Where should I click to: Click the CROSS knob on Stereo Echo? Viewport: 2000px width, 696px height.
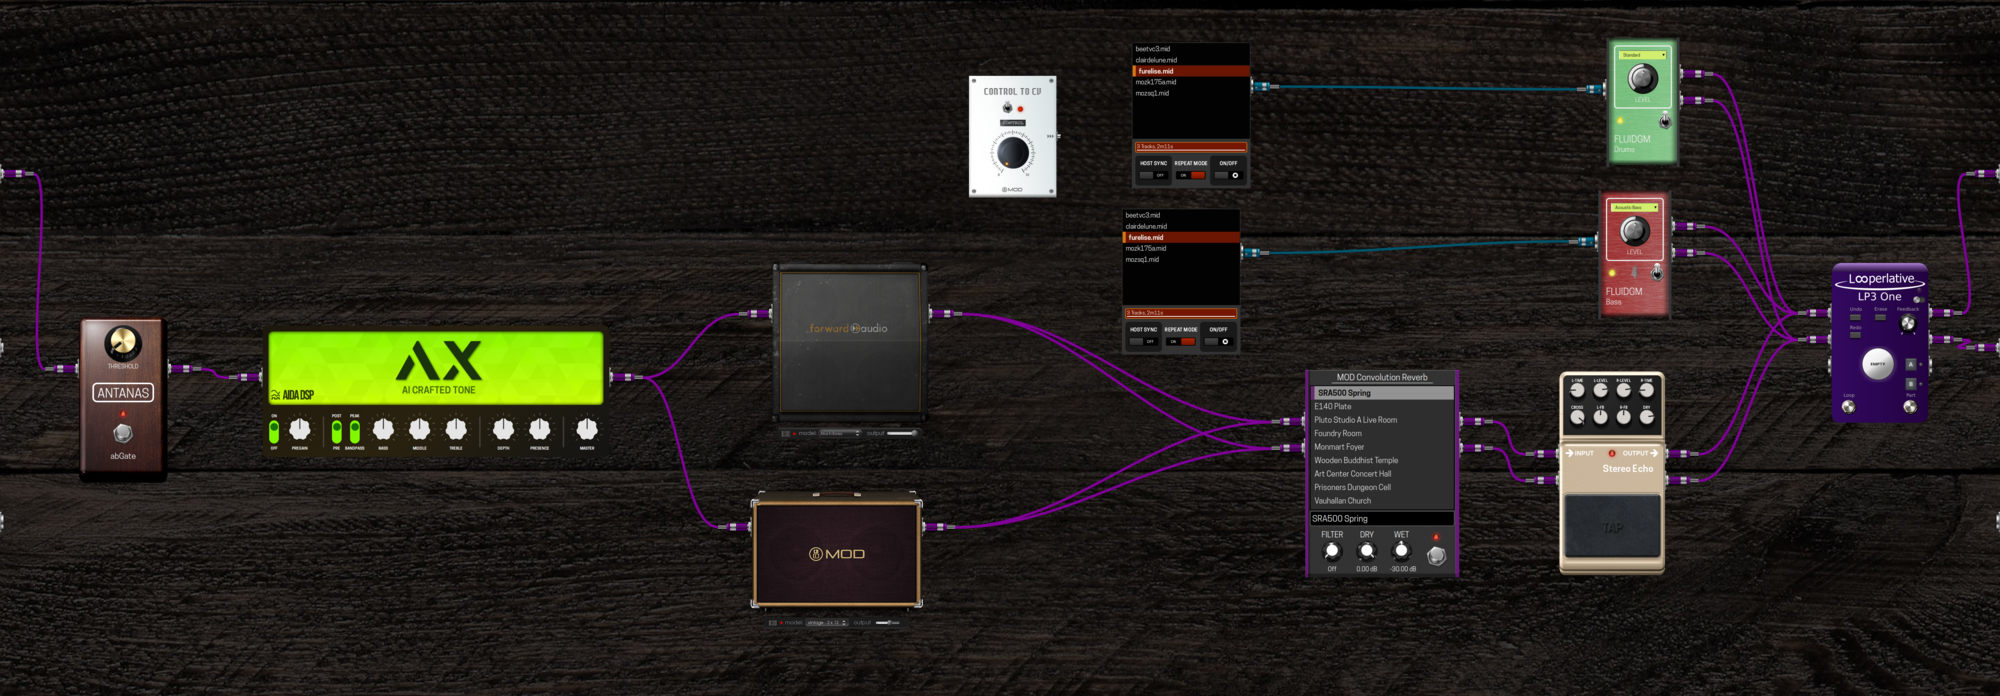[1577, 417]
